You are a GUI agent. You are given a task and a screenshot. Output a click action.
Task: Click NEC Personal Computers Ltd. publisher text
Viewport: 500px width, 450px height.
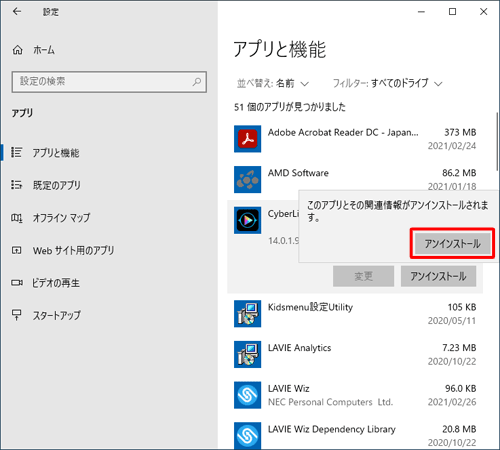[331, 402]
